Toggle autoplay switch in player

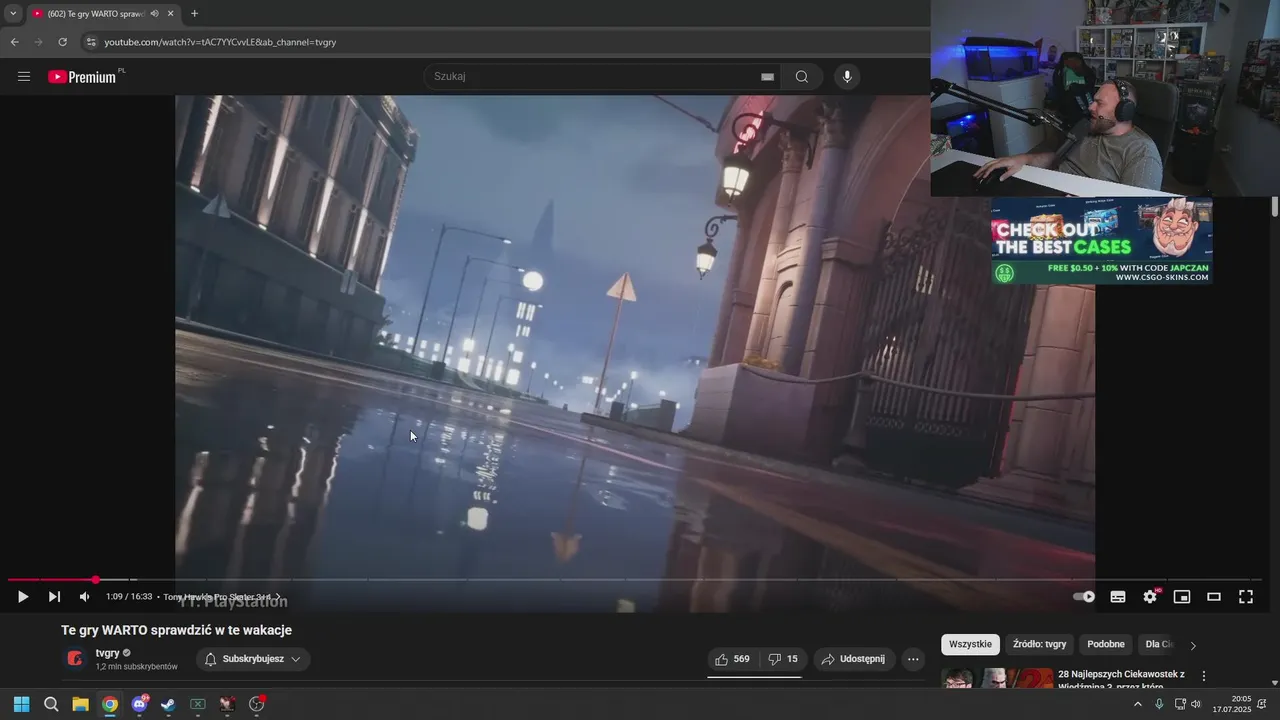[x=1084, y=597]
